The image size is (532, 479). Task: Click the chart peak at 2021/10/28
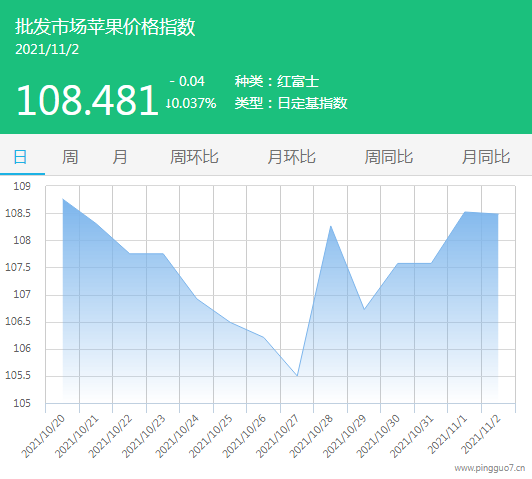pyautogui.click(x=330, y=226)
